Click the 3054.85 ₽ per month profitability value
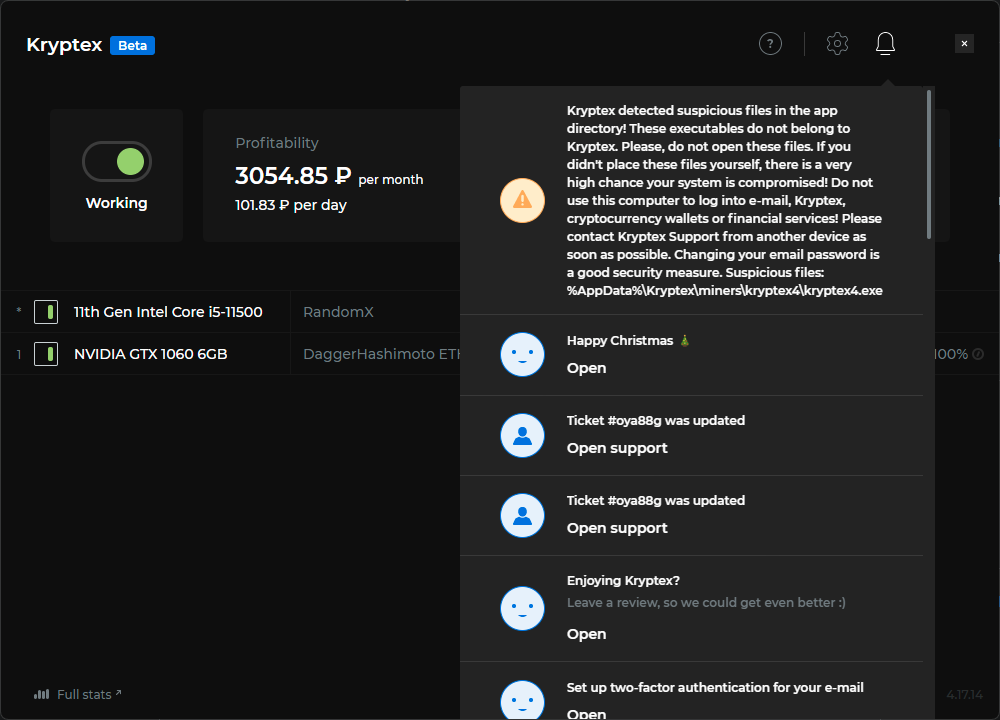The image size is (1000, 720). 328,176
